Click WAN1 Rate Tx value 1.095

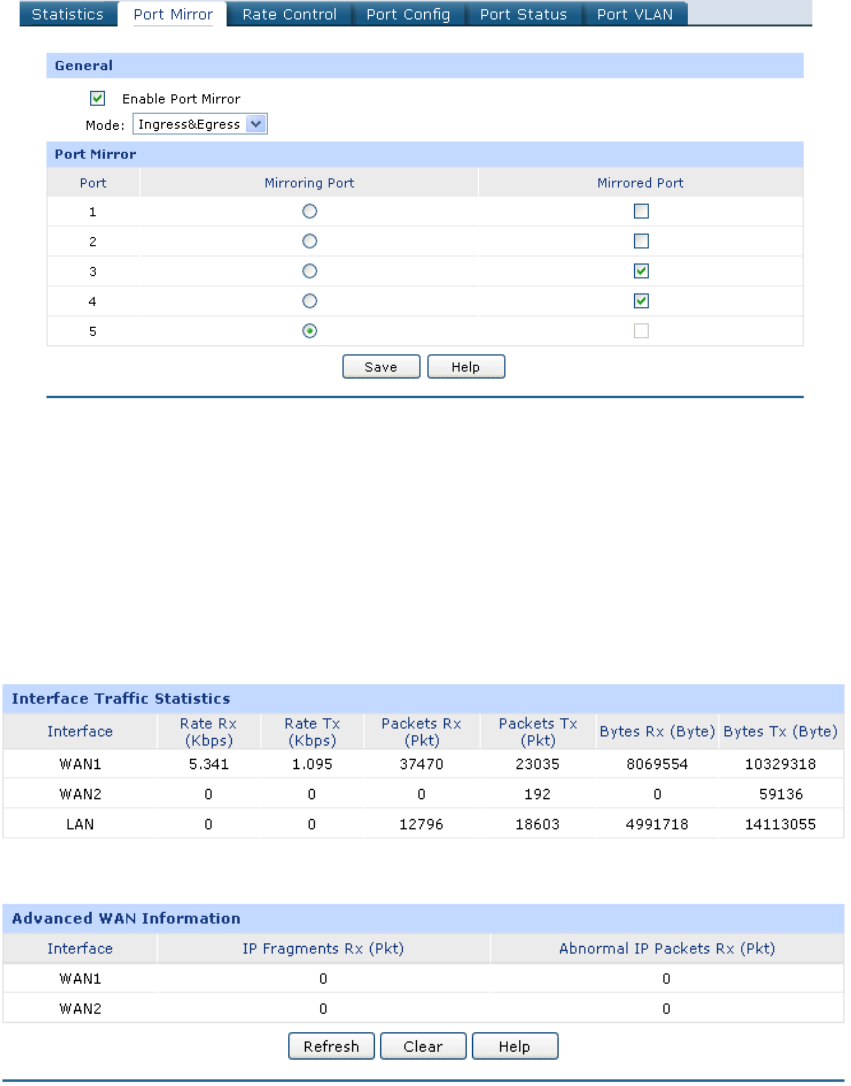click(312, 764)
